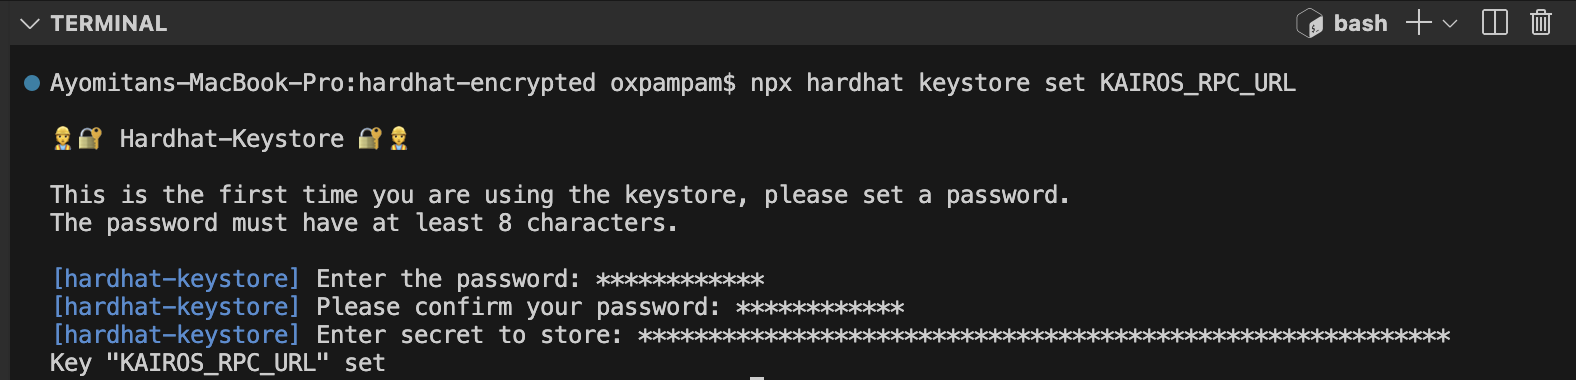
Task: Click masked asterisks after Enter the password
Action: (x=680, y=280)
